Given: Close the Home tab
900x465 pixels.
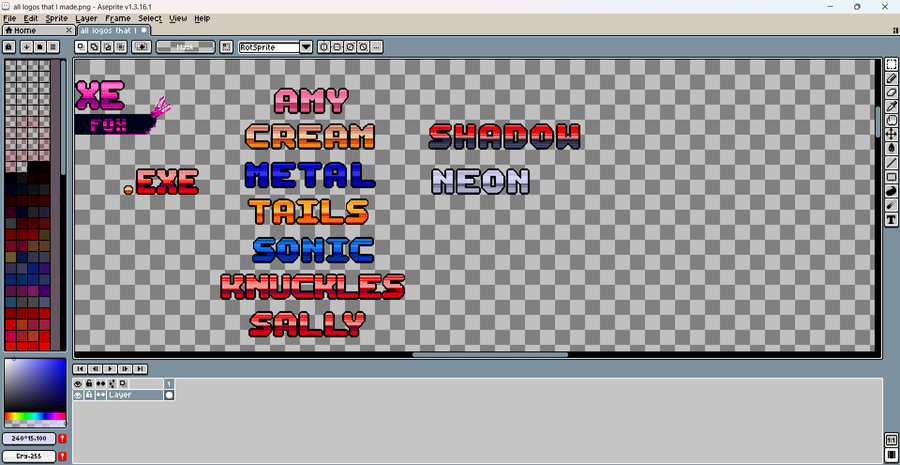Looking at the screenshot, I should [x=69, y=30].
